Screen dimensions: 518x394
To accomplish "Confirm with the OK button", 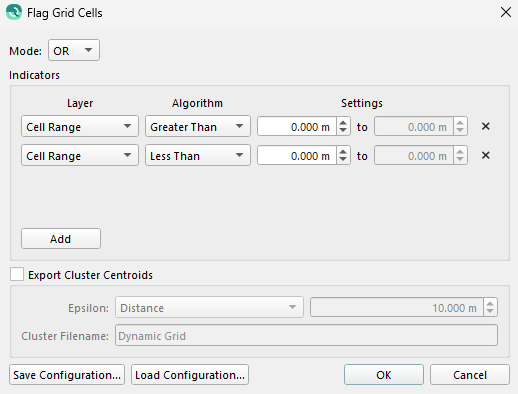I will [384, 375].
